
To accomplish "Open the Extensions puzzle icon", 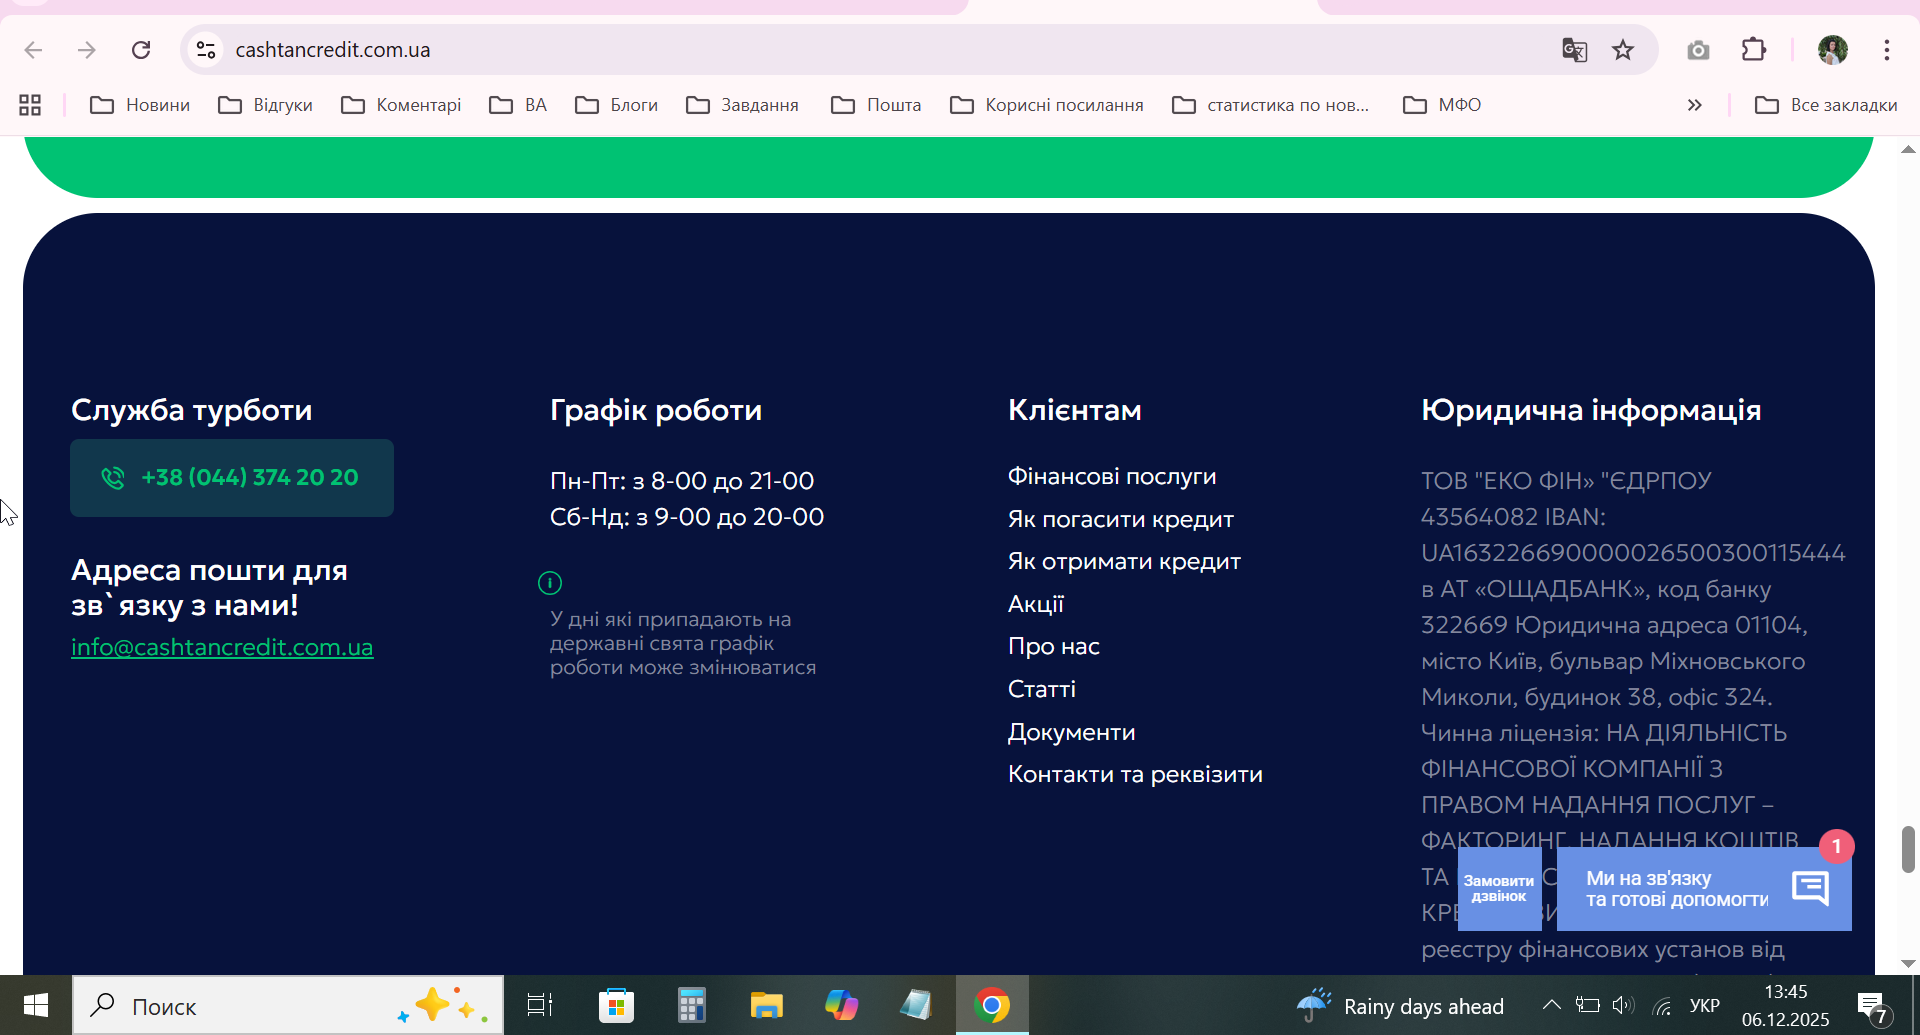I will (x=1754, y=50).
